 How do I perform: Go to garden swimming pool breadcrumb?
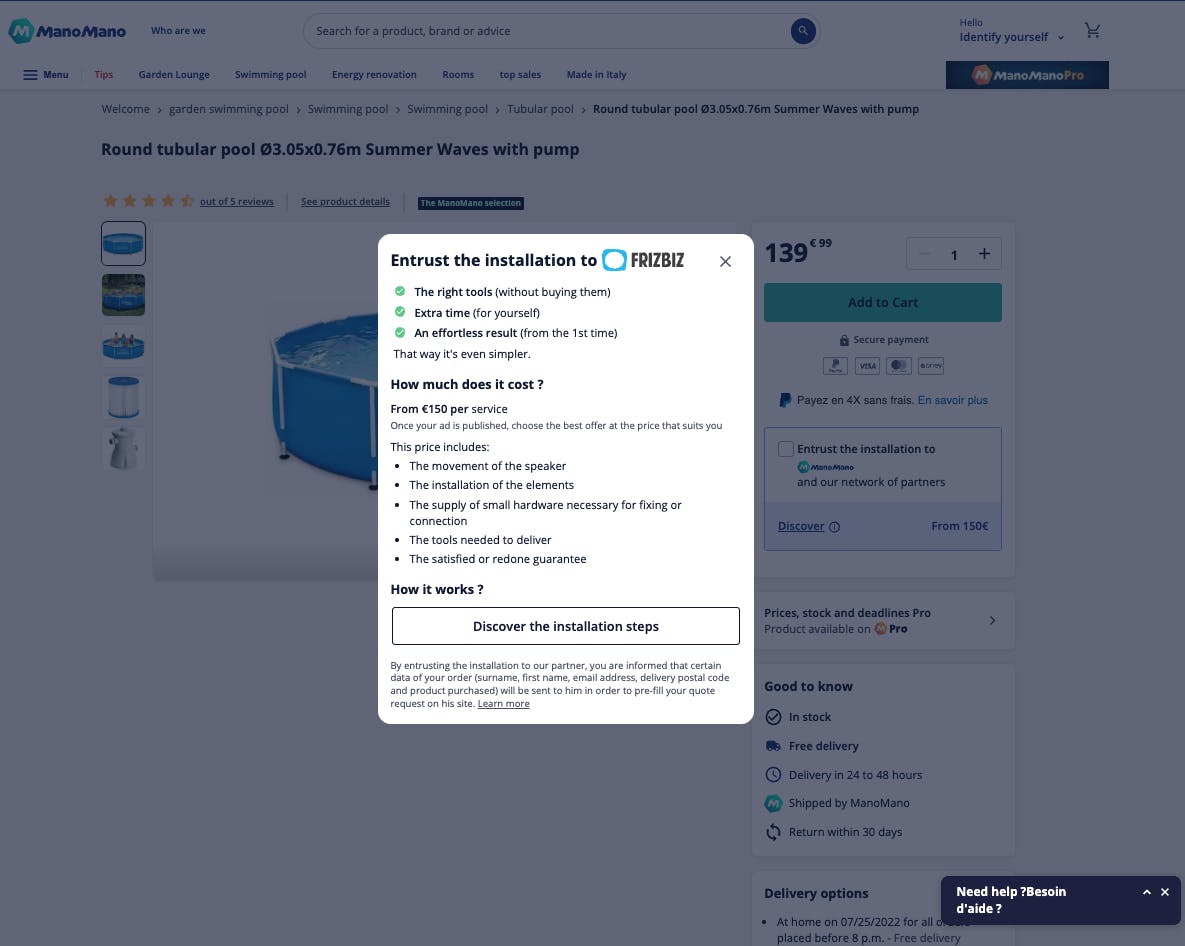tap(228, 109)
